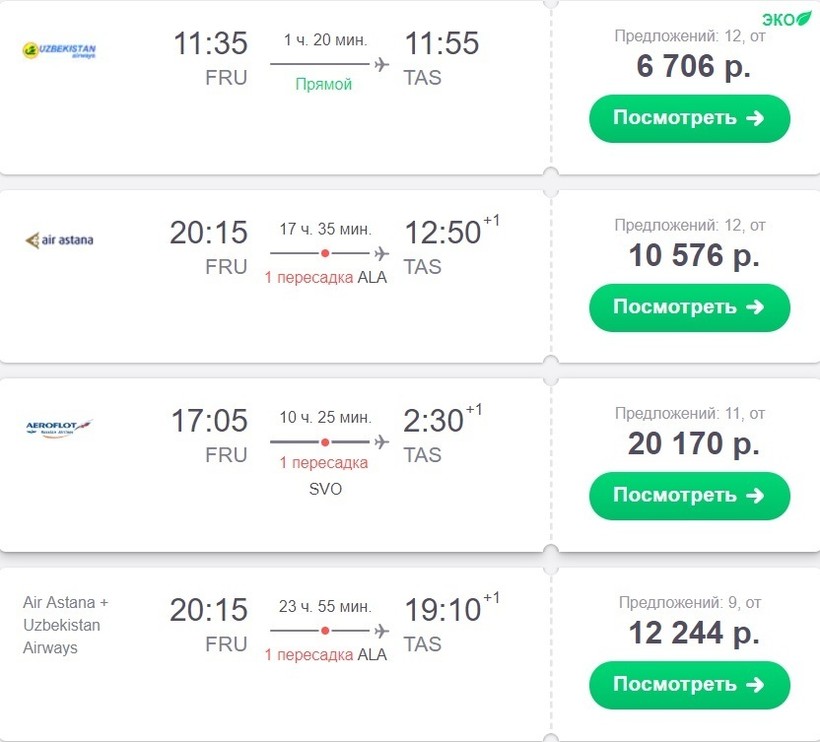Click the Air Astana logo
The width and height of the screenshot is (820, 742).
coord(59,240)
